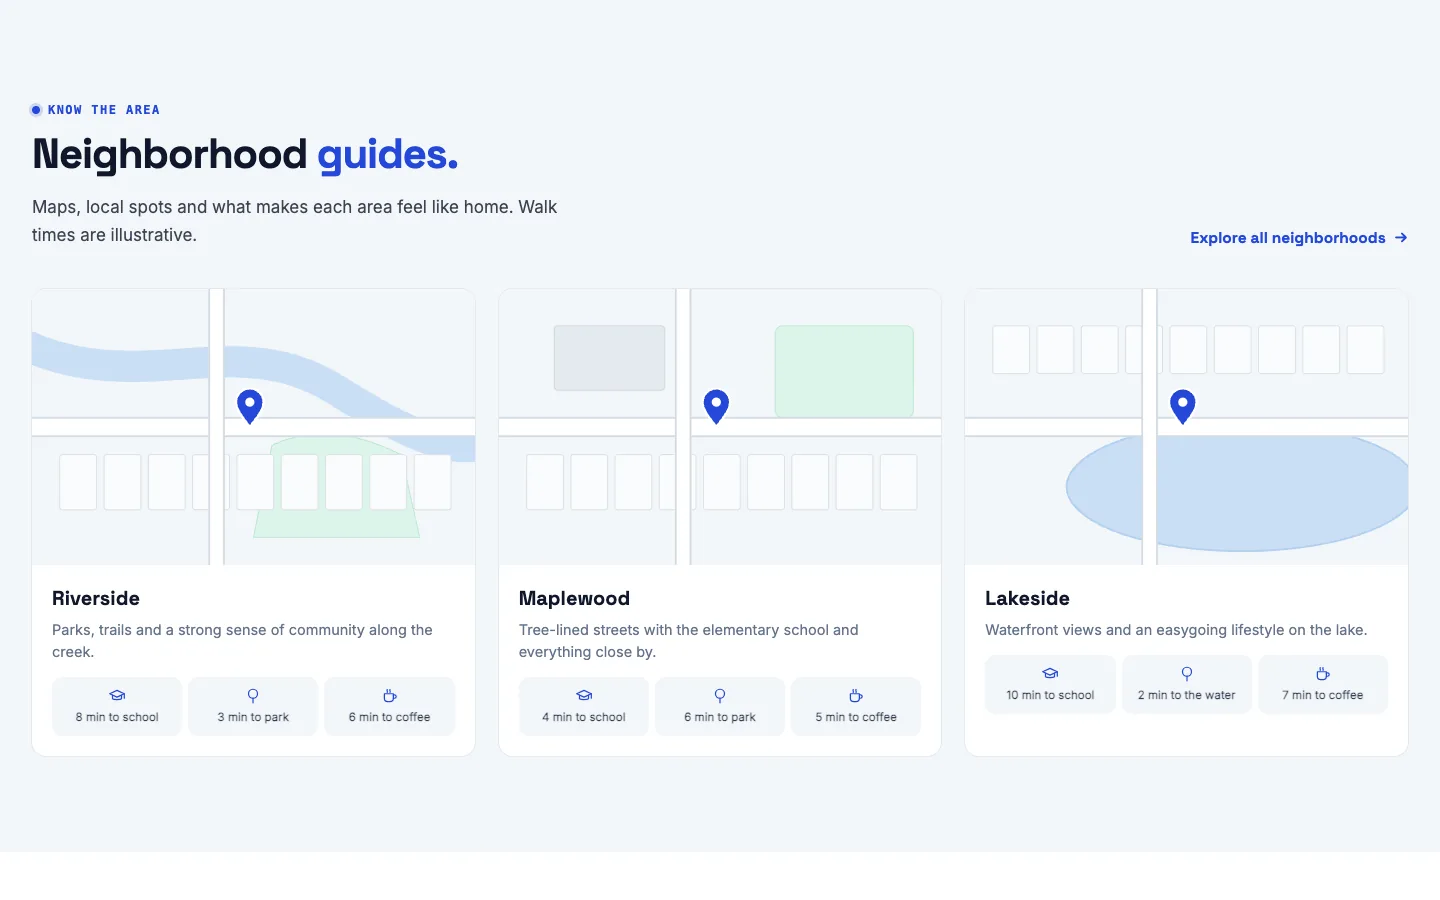Image resolution: width=1440 pixels, height=900 pixels.
Task: Click the park tree icon in the Maplewood card
Action: pos(720,696)
